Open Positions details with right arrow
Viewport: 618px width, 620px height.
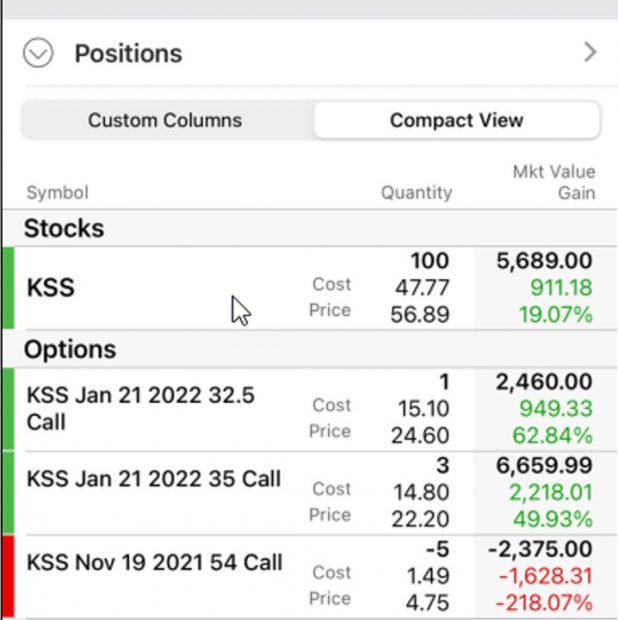coord(590,52)
